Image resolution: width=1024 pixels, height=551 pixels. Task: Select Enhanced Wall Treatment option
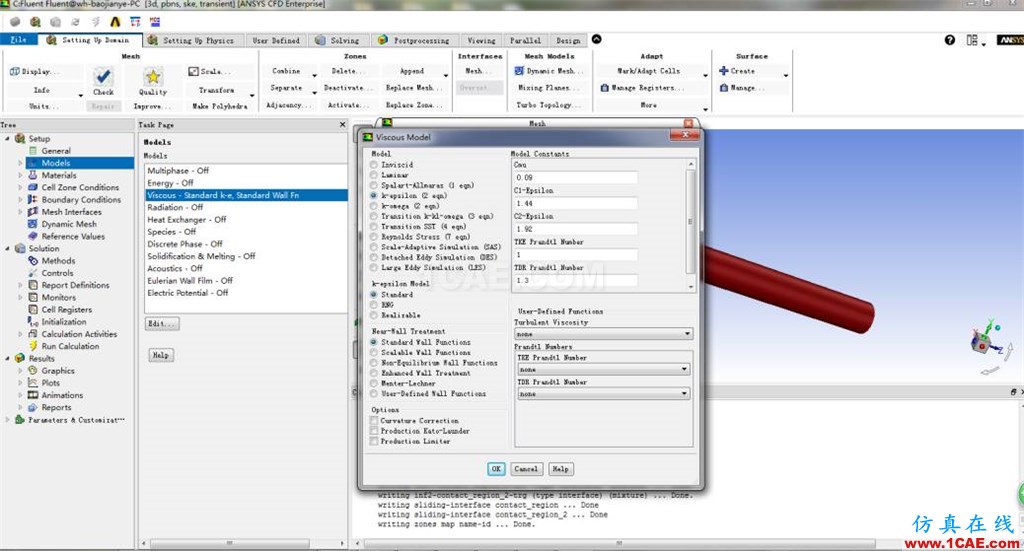374,373
